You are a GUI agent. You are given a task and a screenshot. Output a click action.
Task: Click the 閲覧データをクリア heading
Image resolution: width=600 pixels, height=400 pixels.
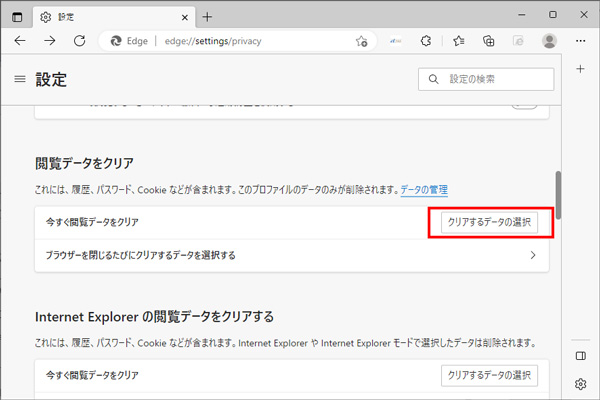(x=85, y=163)
